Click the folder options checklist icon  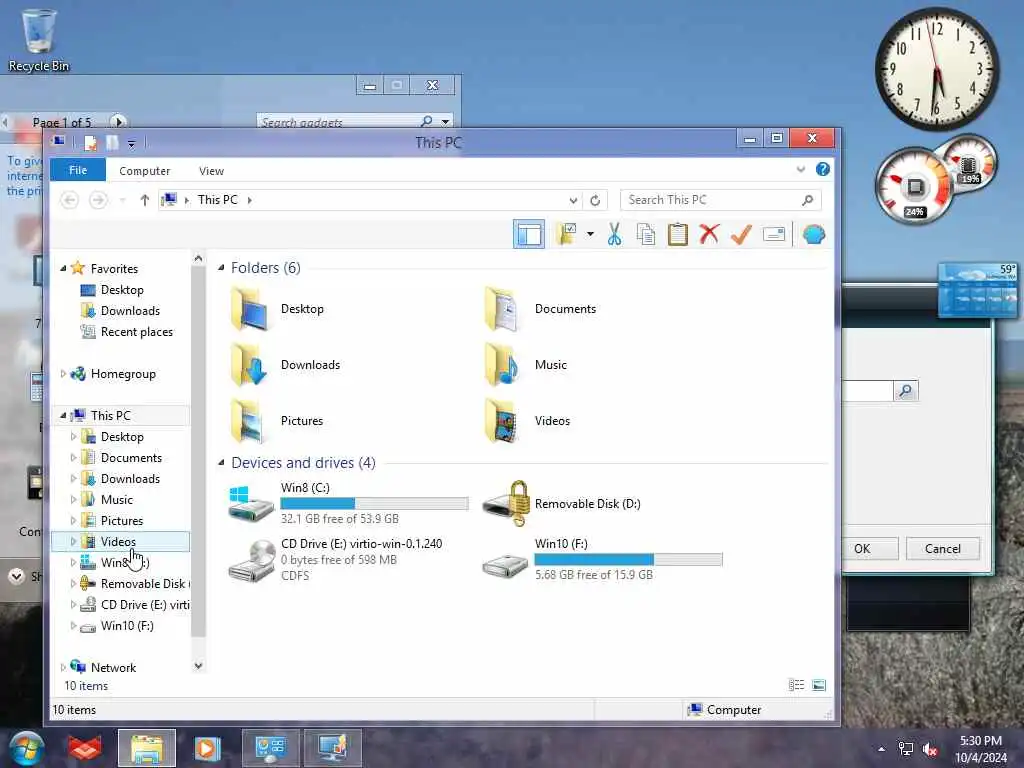(x=566, y=234)
